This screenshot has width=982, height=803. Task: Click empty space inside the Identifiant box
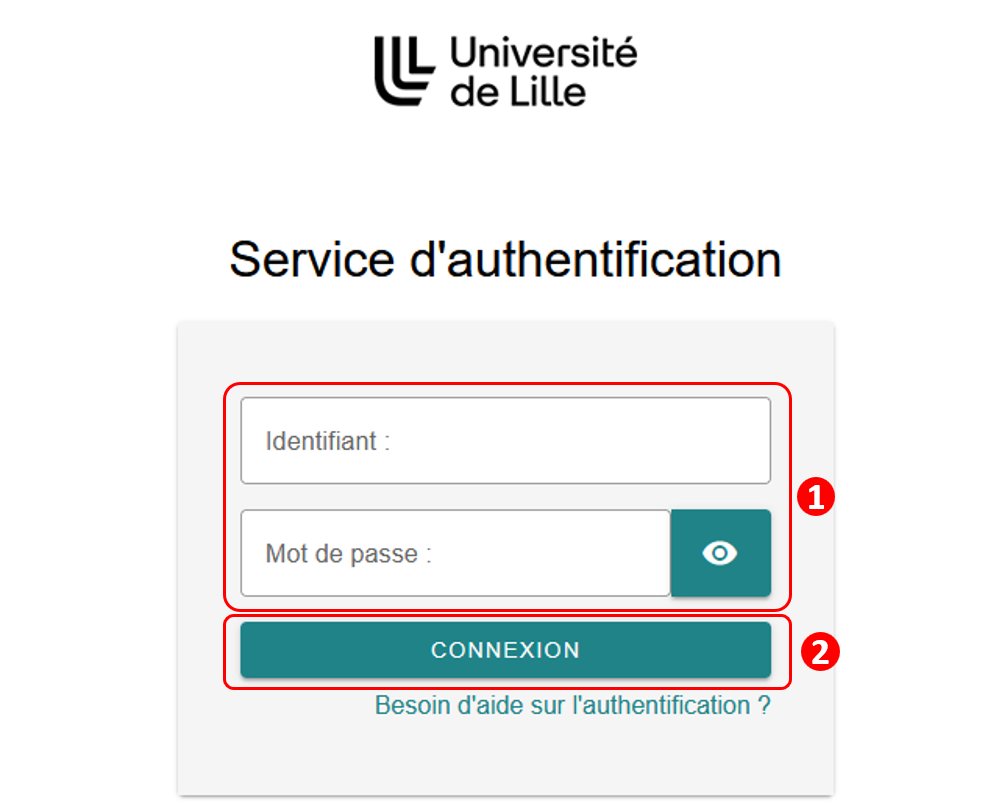click(582, 440)
